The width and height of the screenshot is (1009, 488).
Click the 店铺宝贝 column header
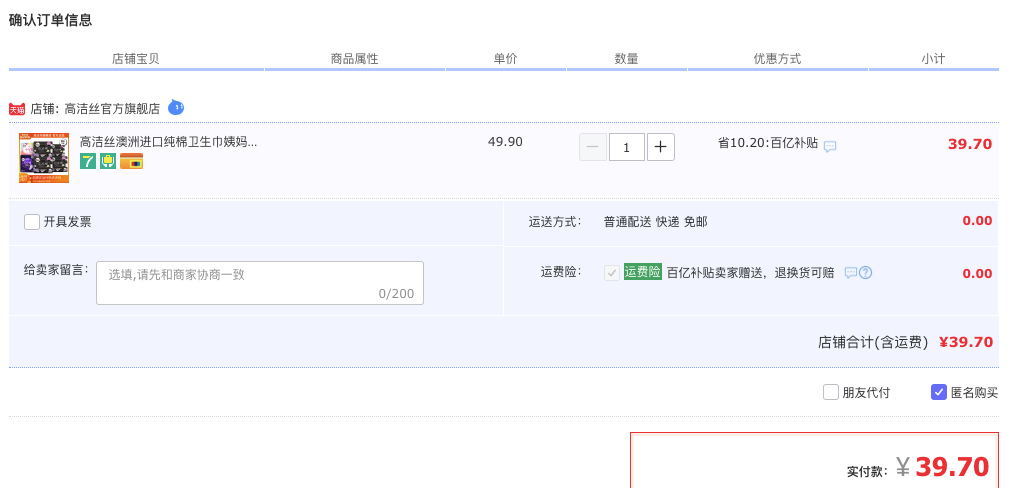136,59
